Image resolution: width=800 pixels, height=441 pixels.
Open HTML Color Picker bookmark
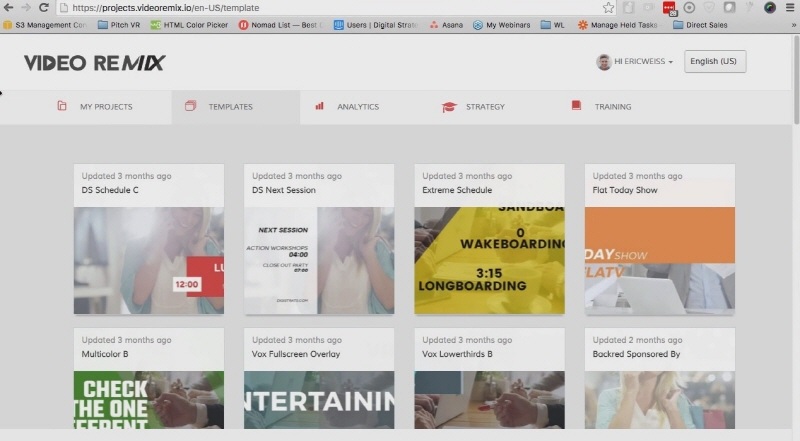[x=189, y=25]
